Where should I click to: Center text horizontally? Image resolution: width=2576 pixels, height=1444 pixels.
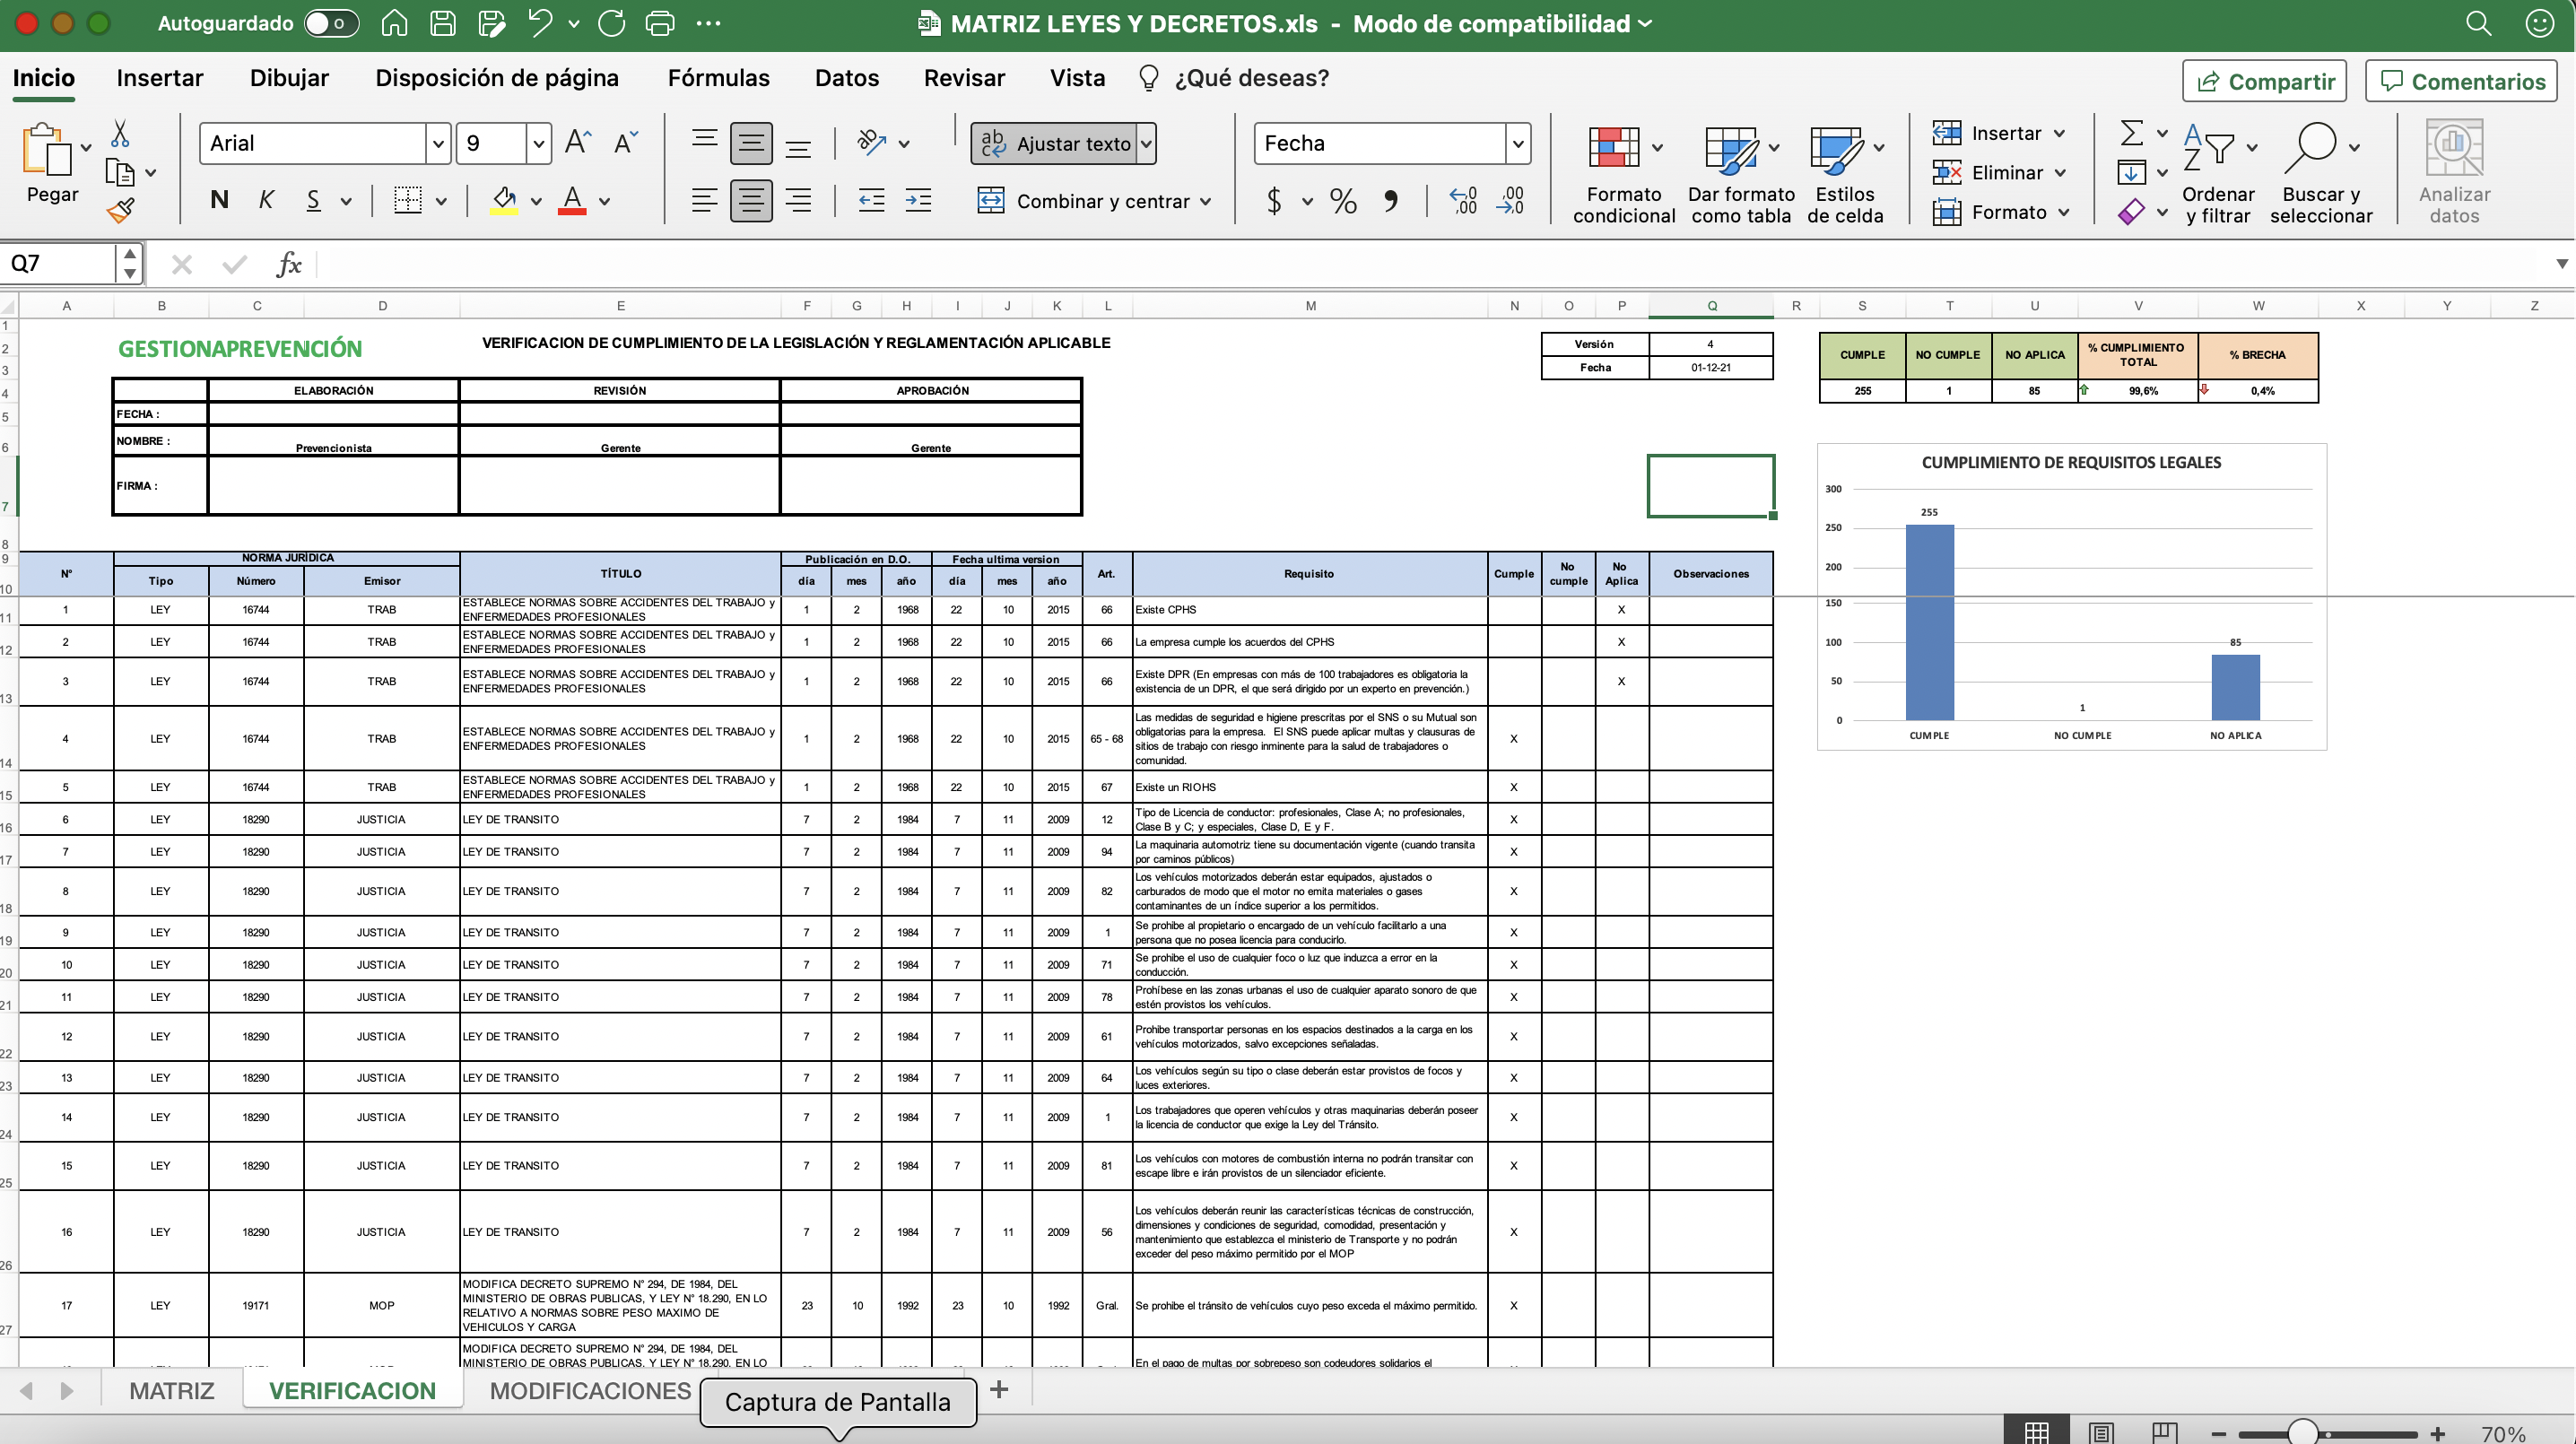pos(750,200)
